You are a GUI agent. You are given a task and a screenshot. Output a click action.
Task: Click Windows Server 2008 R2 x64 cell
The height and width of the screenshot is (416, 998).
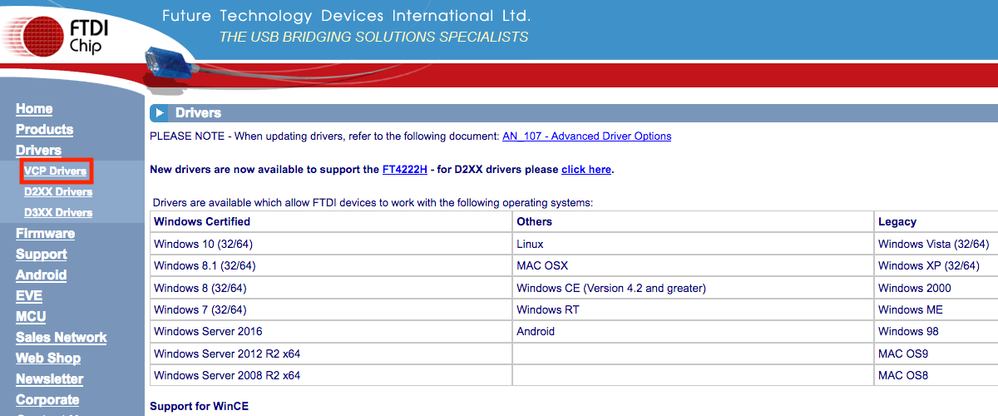coord(331,375)
